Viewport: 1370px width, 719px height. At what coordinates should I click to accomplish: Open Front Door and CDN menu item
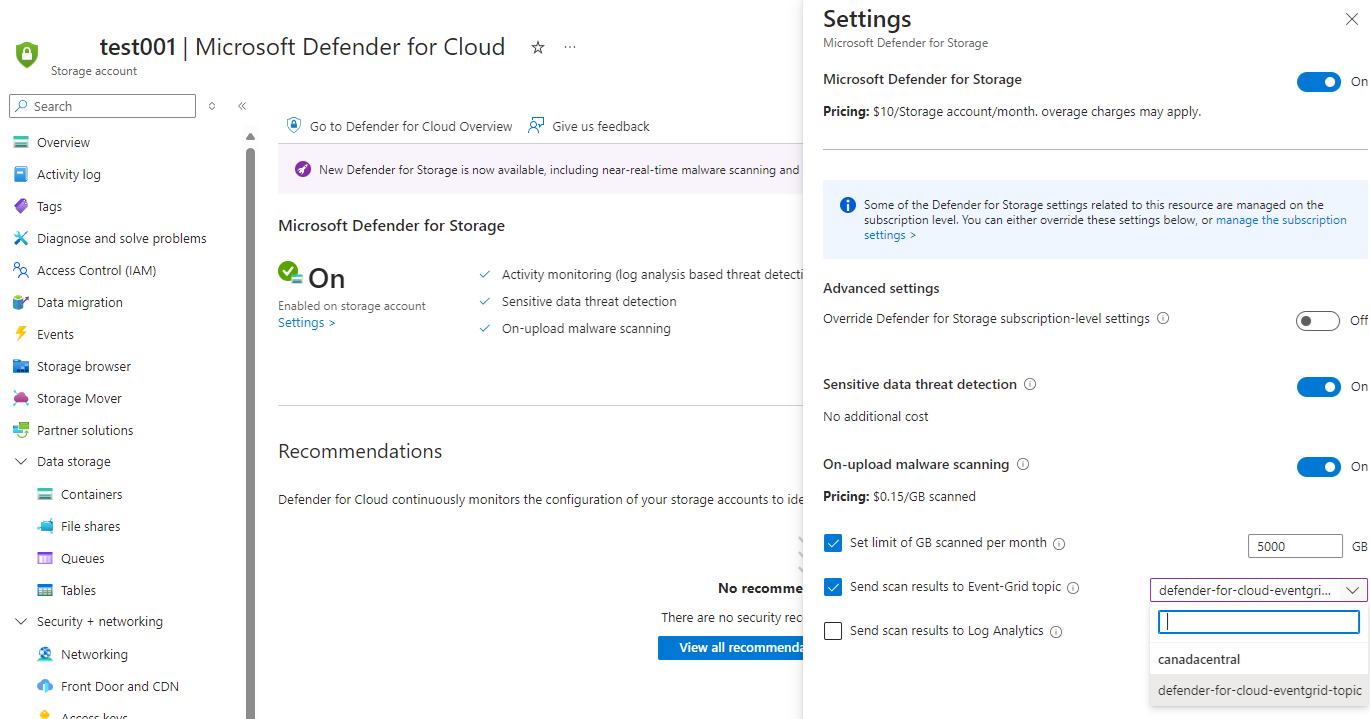tap(120, 686)
